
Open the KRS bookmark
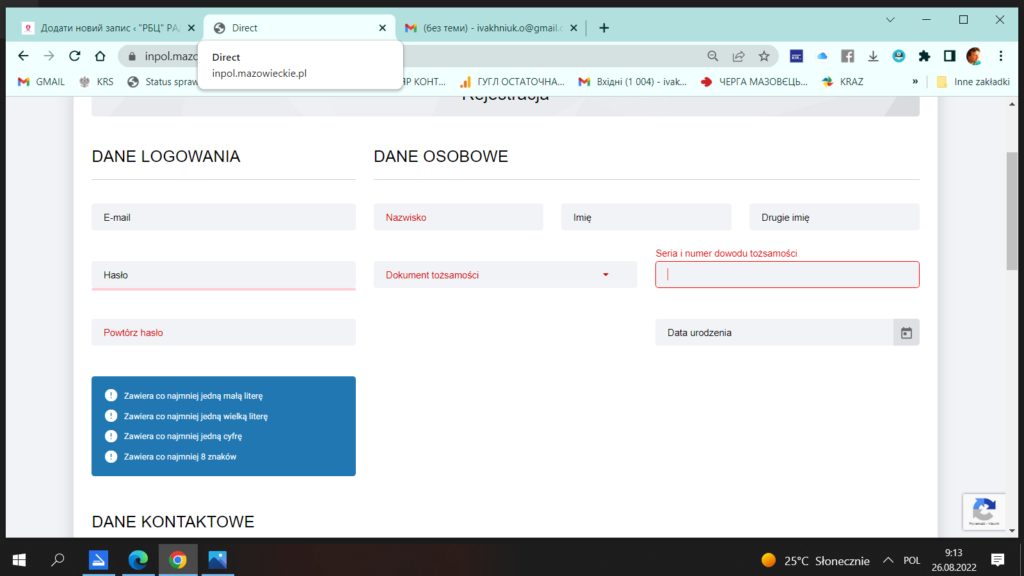pos(97,82)
